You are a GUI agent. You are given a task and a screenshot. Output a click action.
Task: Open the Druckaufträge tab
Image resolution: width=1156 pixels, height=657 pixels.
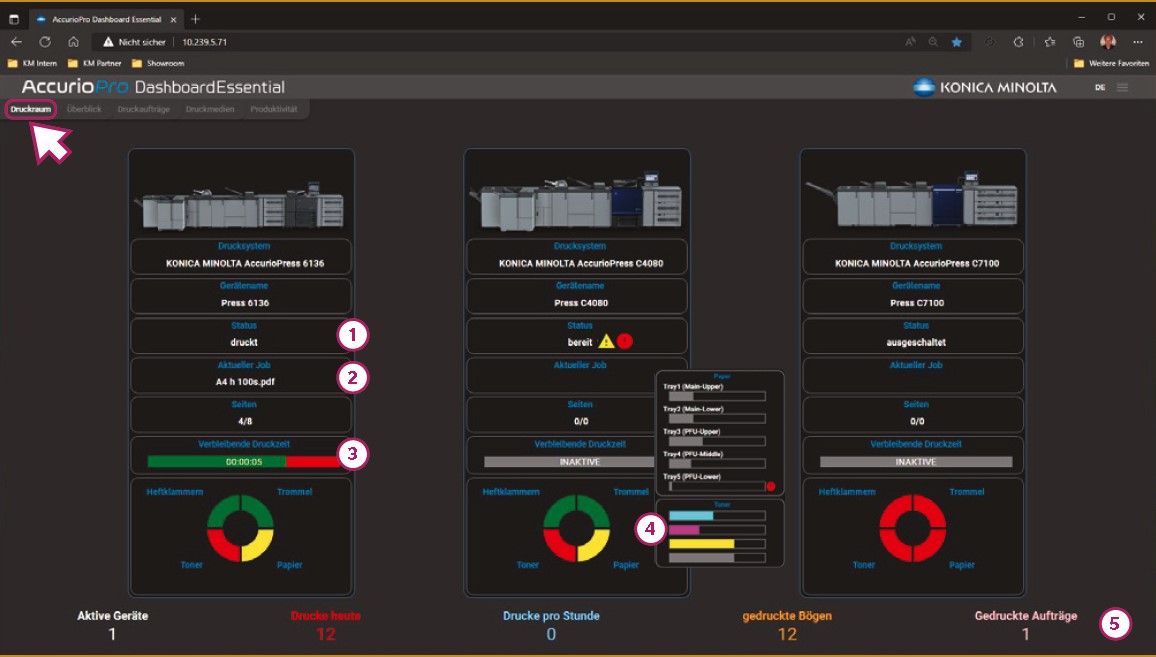click(144, 109)
